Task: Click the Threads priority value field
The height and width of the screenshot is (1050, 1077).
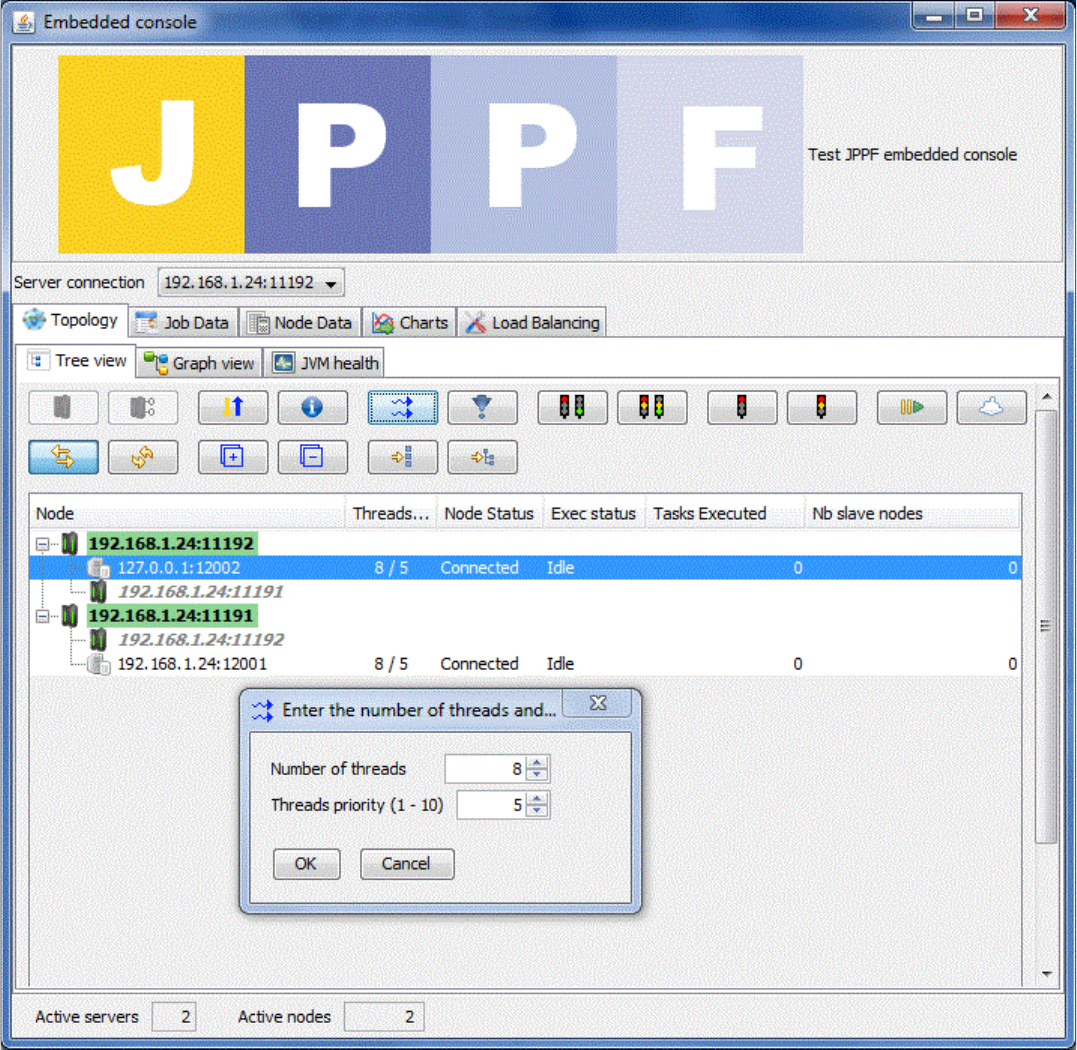Action: coord(492,805)
